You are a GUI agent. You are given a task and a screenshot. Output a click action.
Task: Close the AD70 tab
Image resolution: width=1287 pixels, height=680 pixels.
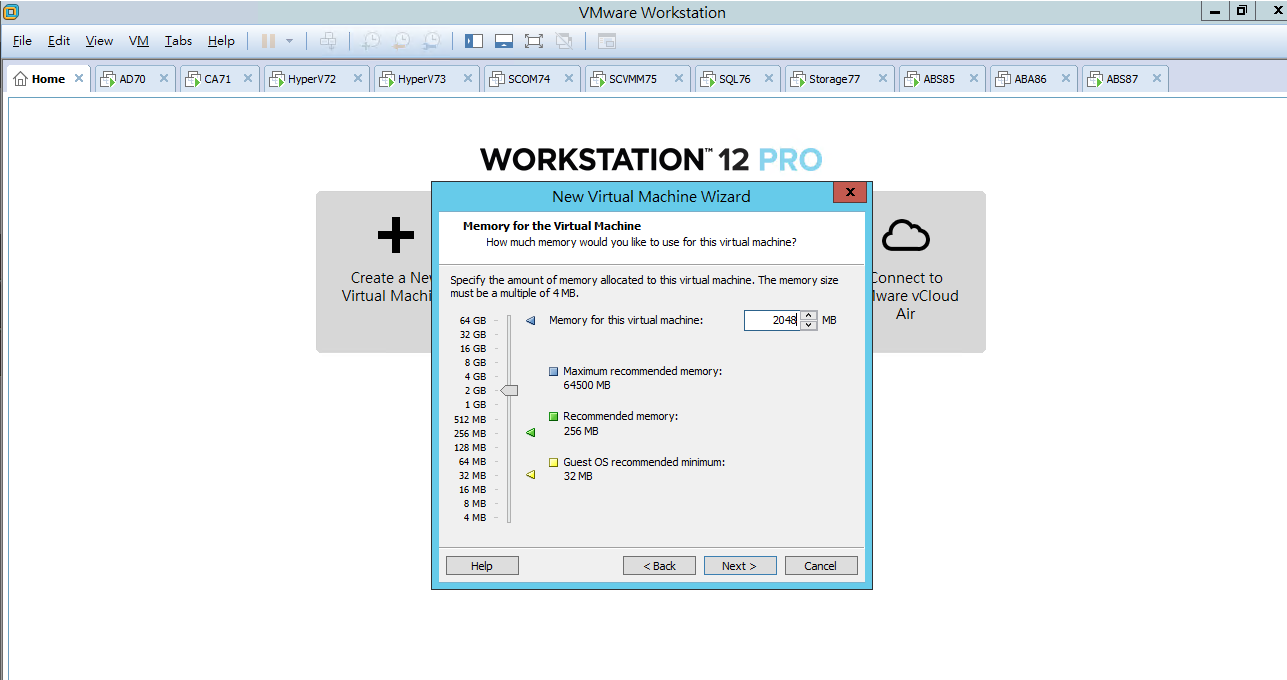(x=164, y=78)
